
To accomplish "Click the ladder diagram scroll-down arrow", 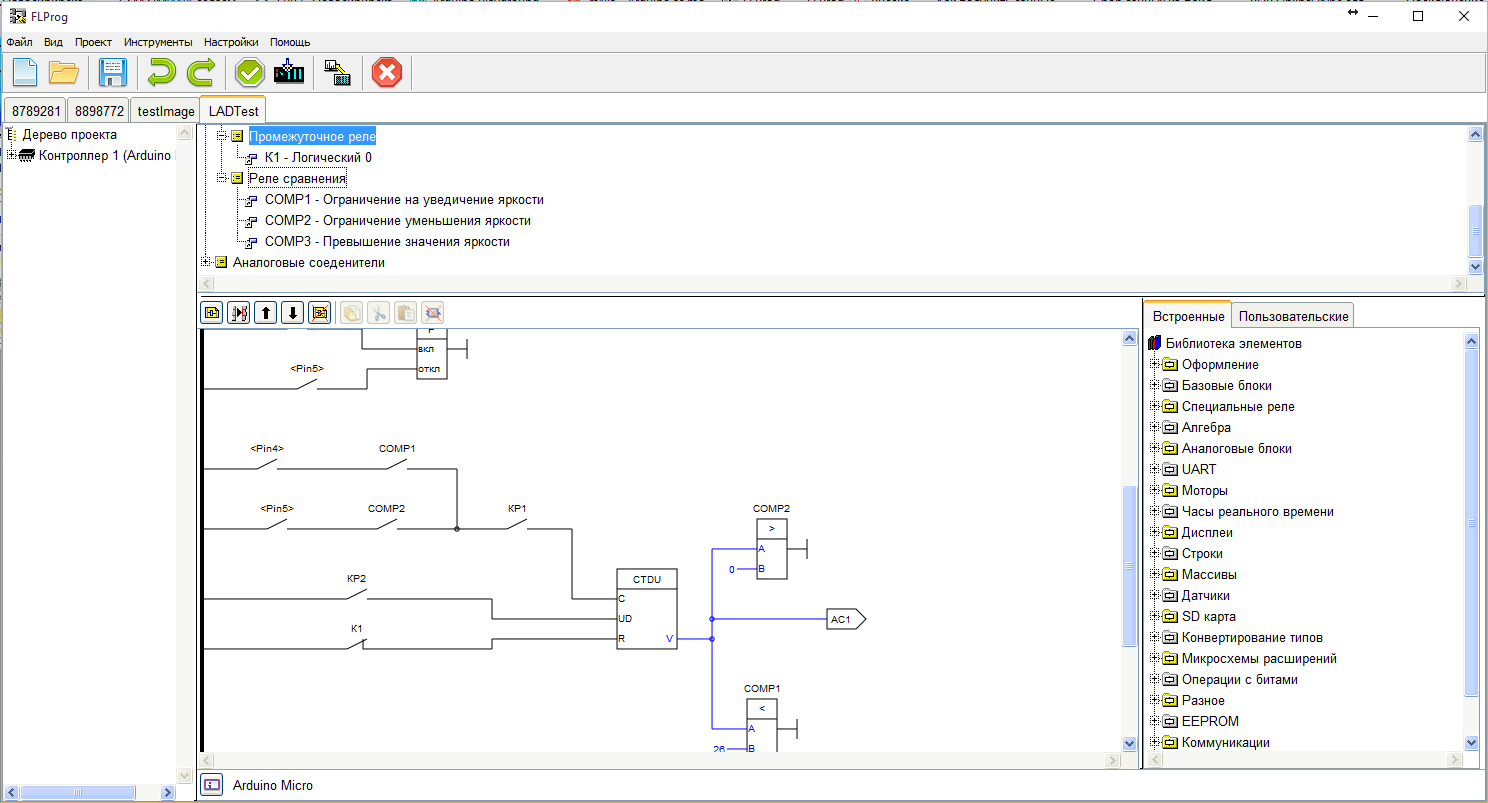I will point(1130,744).
